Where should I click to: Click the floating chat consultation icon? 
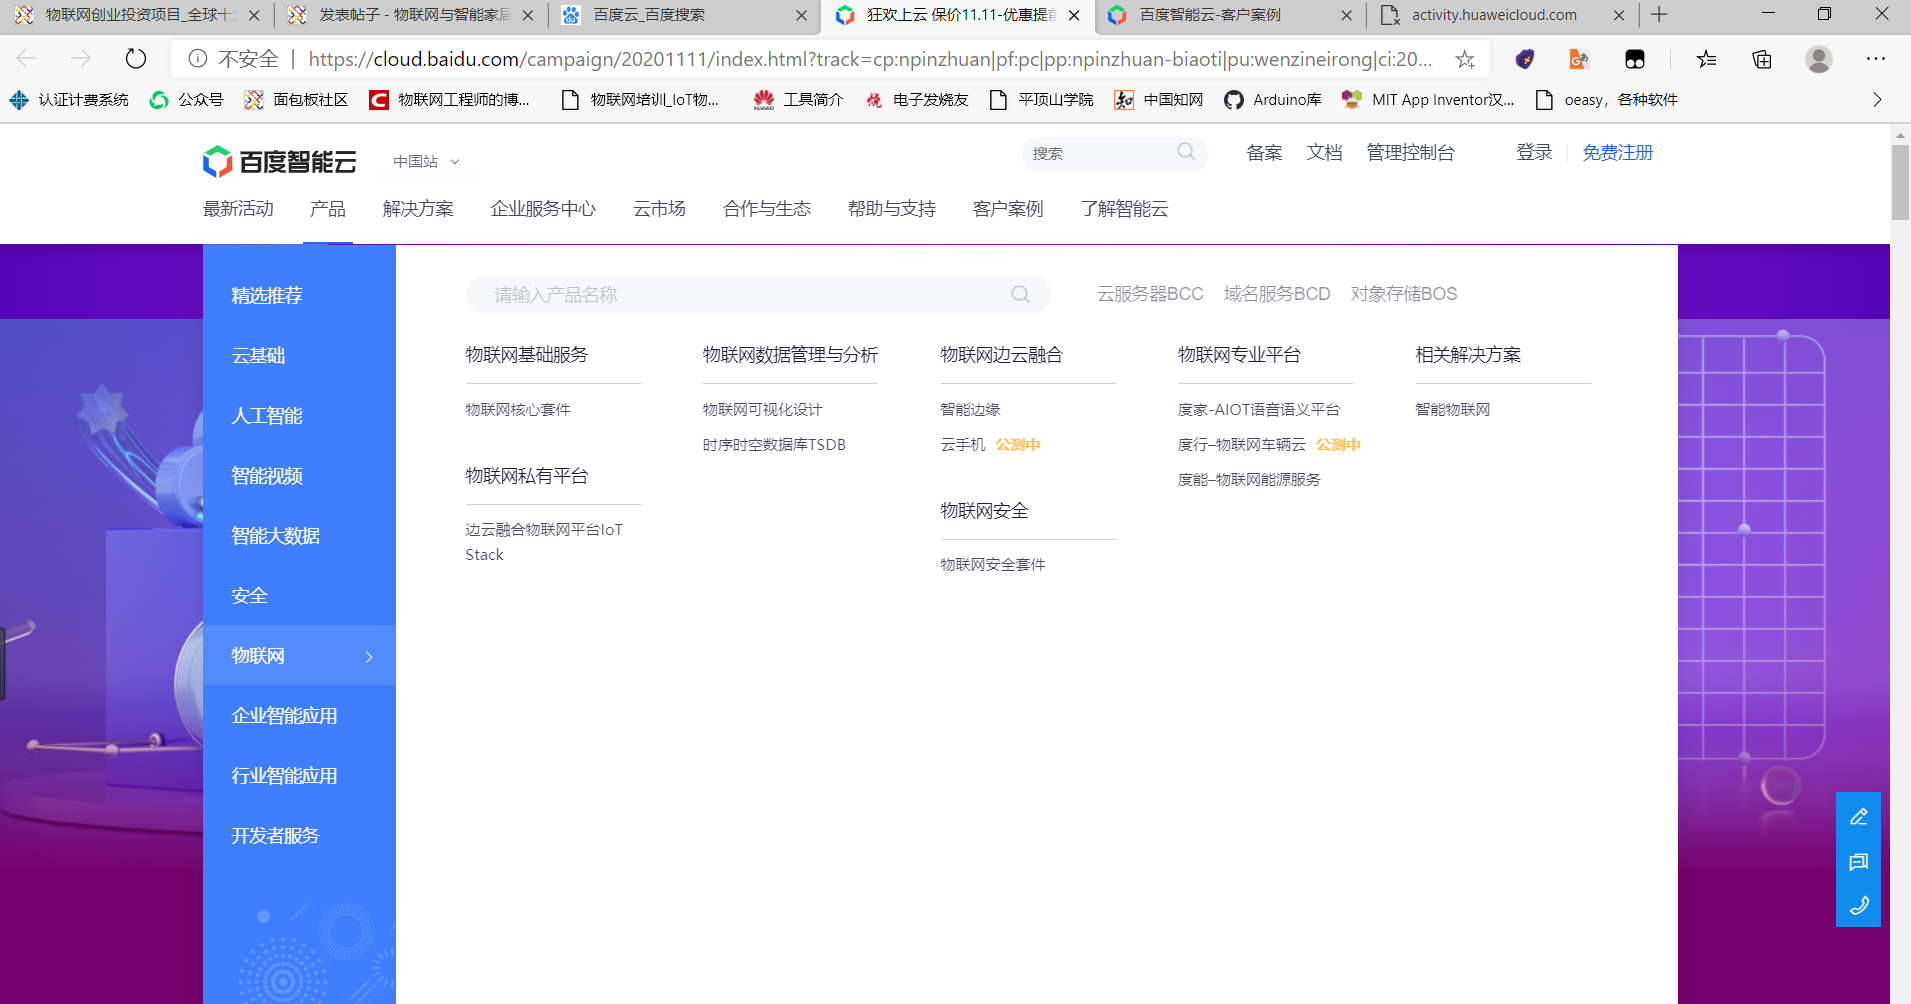click(x=1859, y=862)
